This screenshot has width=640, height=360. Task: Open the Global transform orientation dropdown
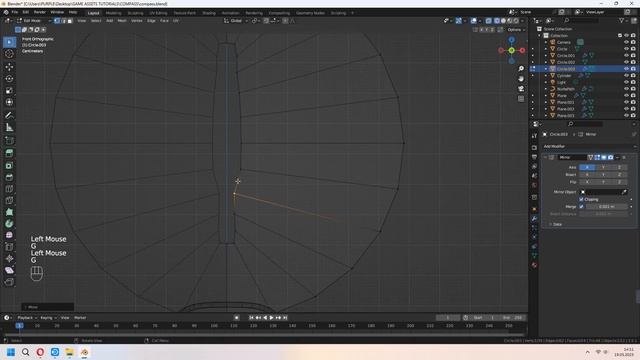pyautogui.click(x=236, y=20)
